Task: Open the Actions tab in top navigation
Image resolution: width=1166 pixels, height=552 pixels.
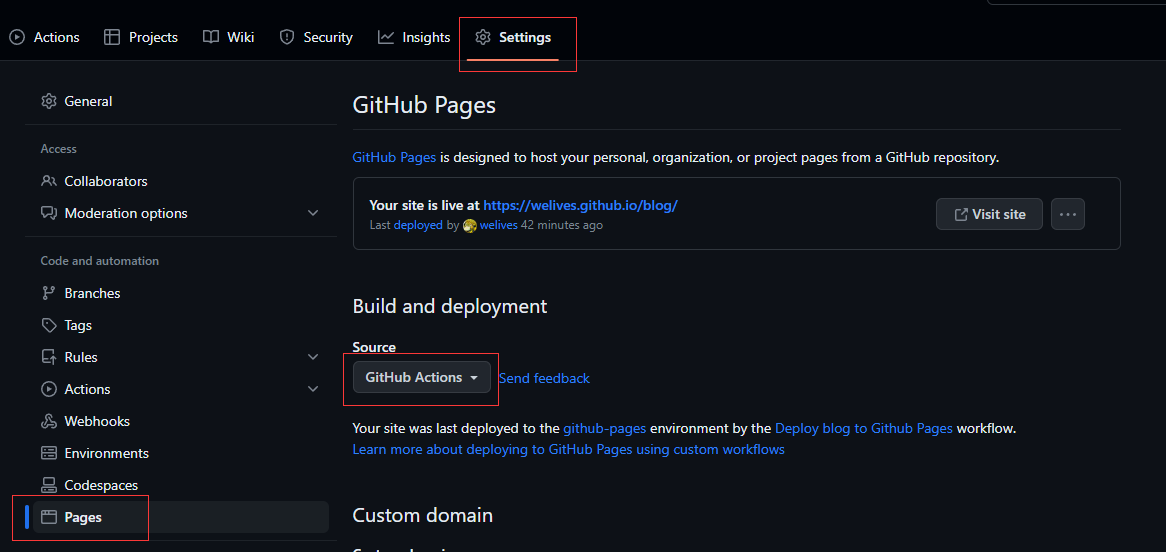Action: click(x=45, y=37)
